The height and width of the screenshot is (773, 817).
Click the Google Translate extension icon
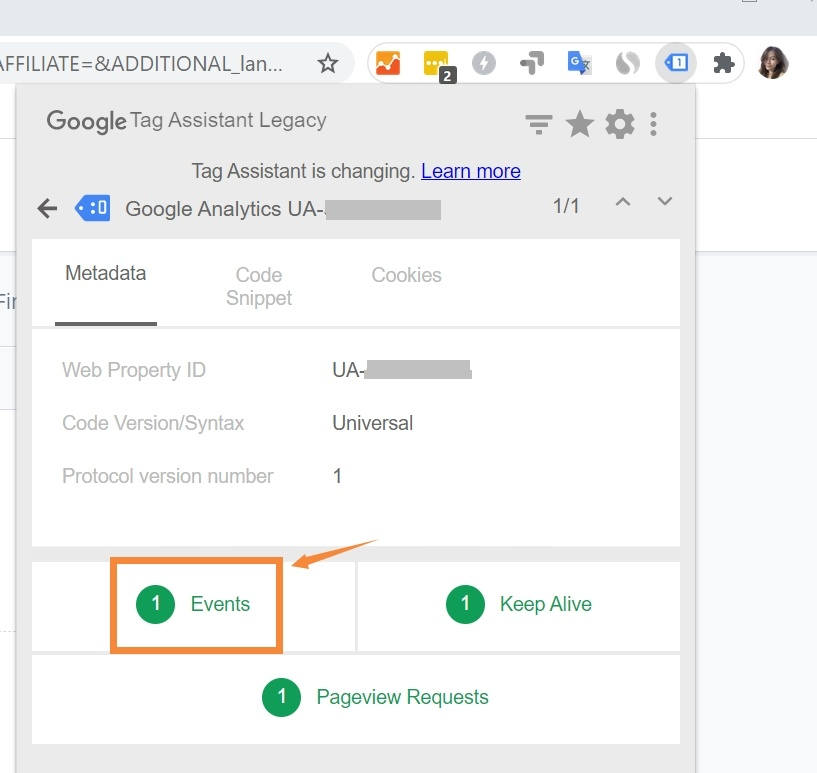579,64
